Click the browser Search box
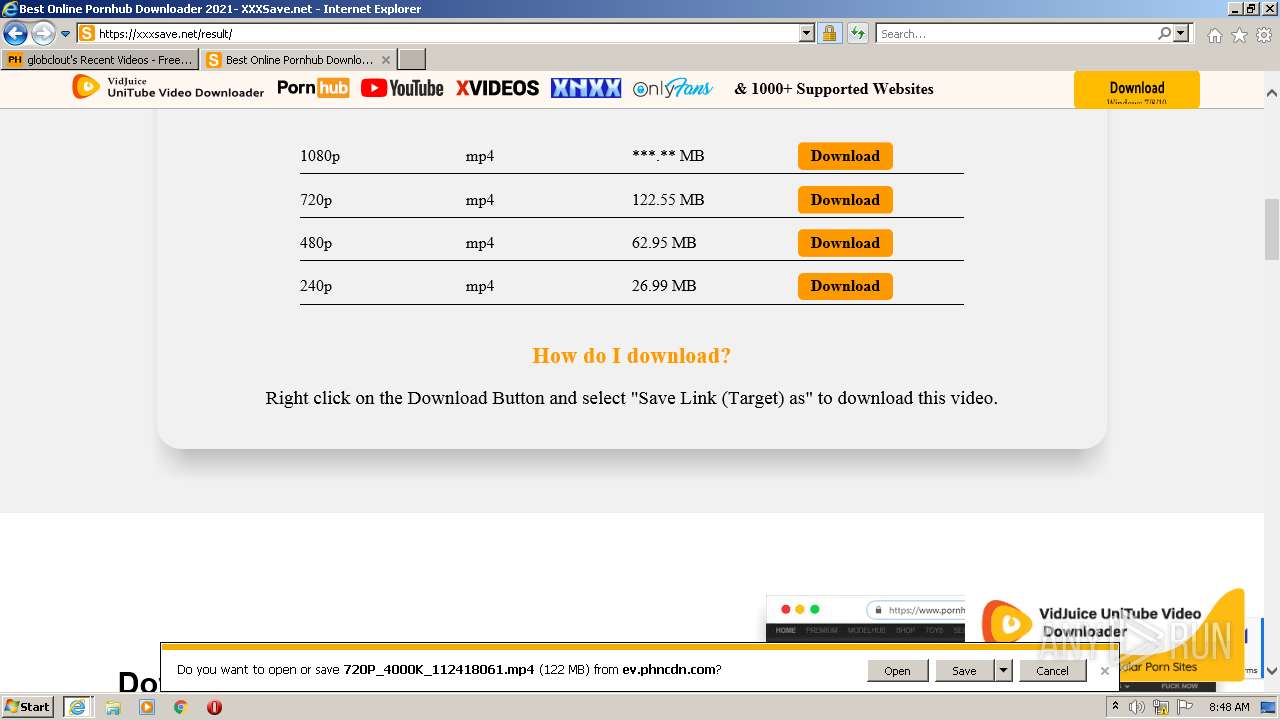1280x720 pixels. click(x=1016, y=33)
